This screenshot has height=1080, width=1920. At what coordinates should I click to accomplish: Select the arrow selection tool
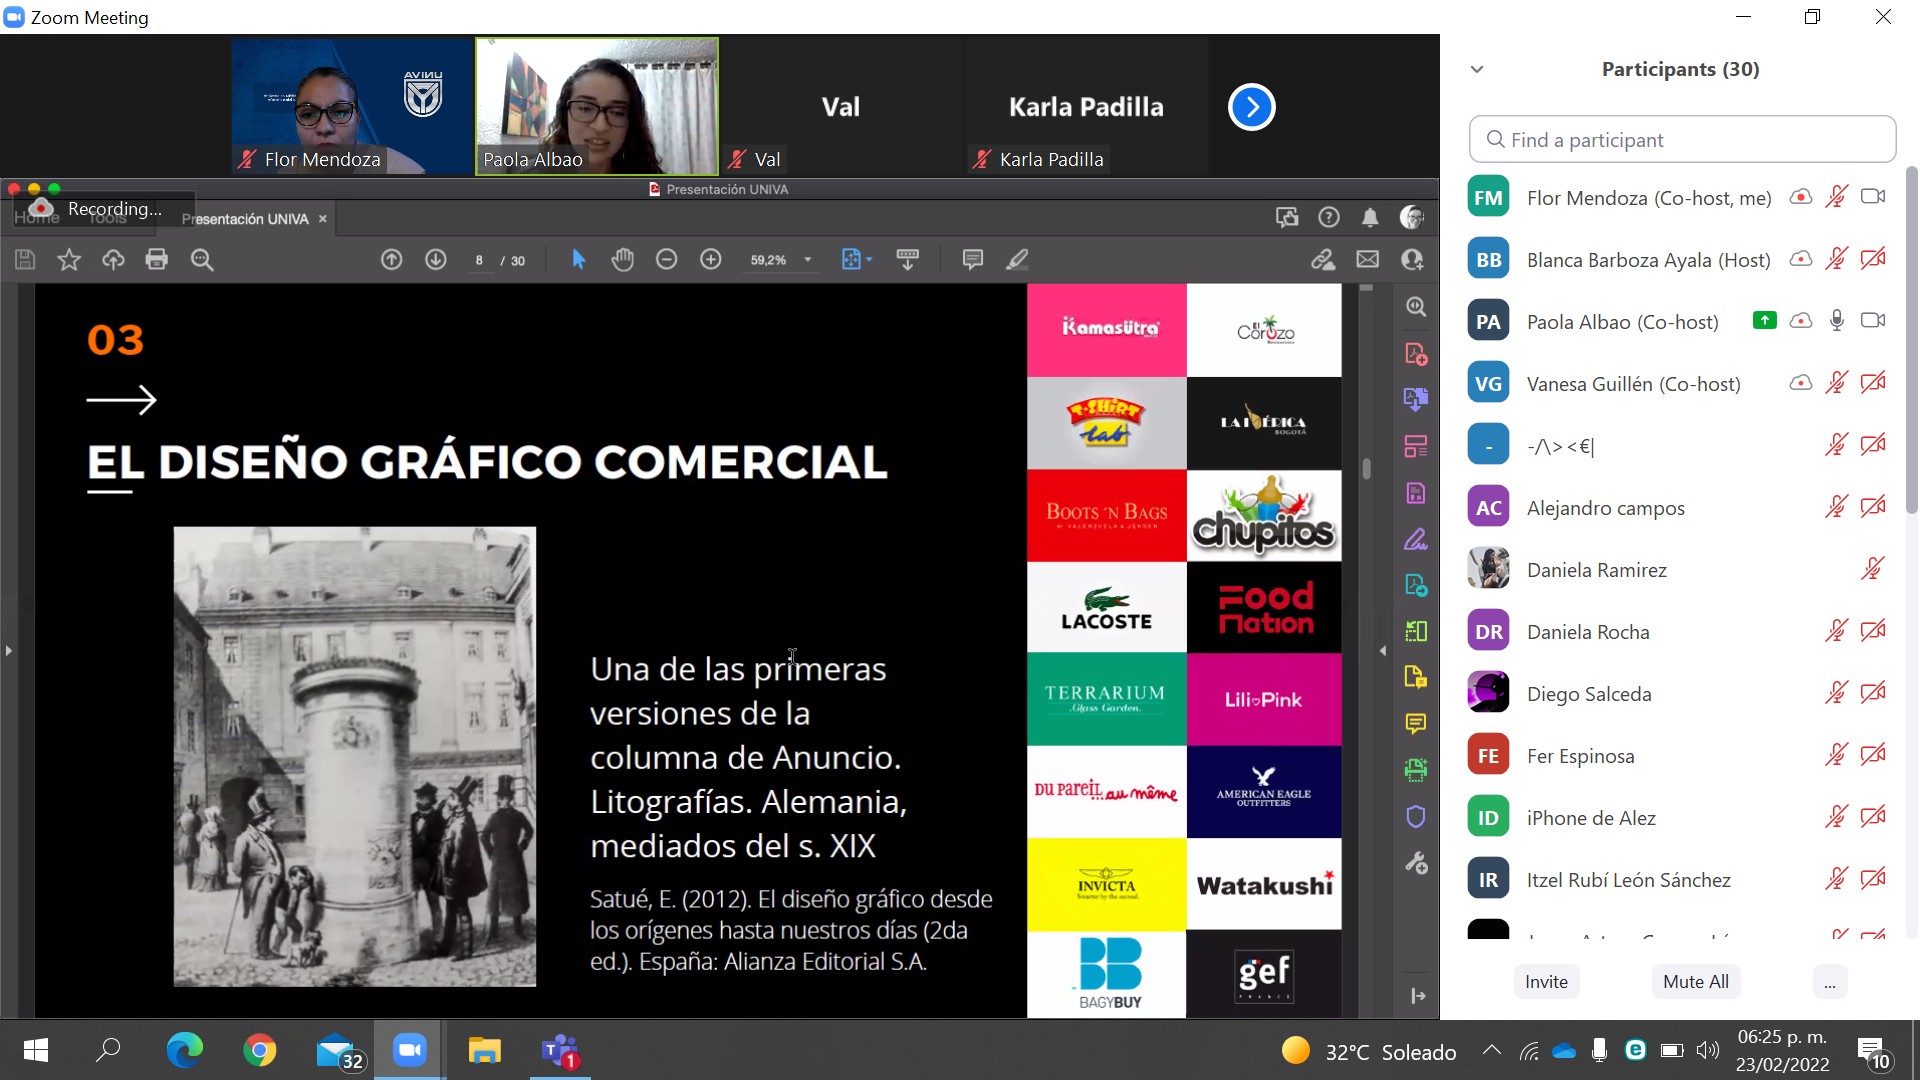578,260
